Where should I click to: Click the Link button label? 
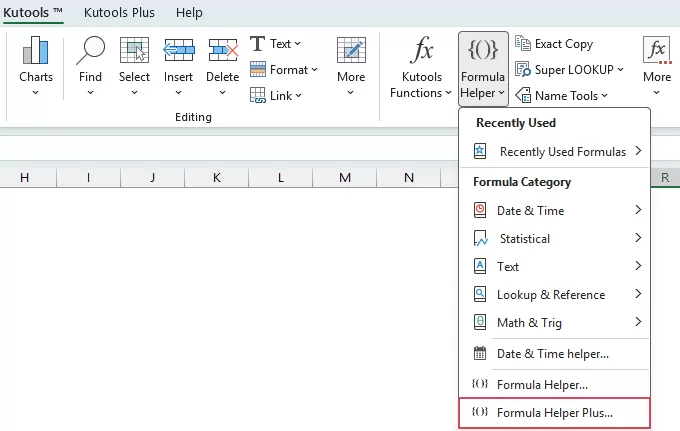click(281, 95)
